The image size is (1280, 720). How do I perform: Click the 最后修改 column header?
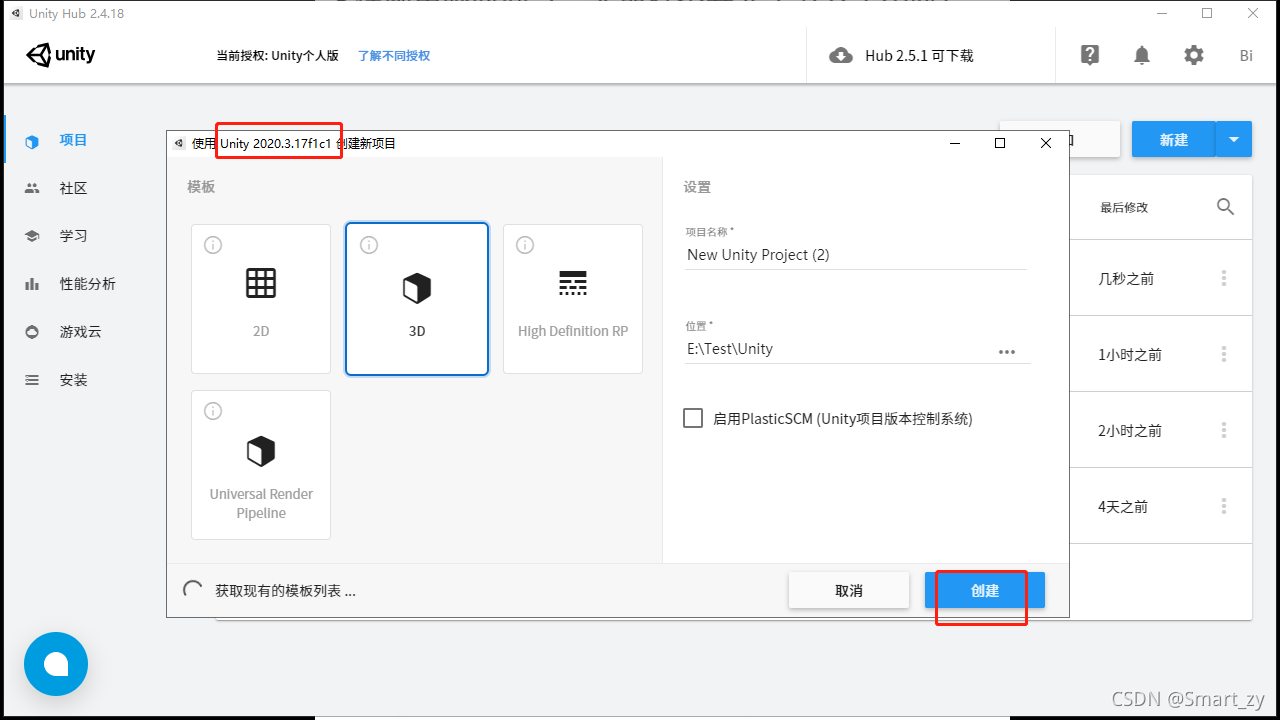tap(1124, 207)
